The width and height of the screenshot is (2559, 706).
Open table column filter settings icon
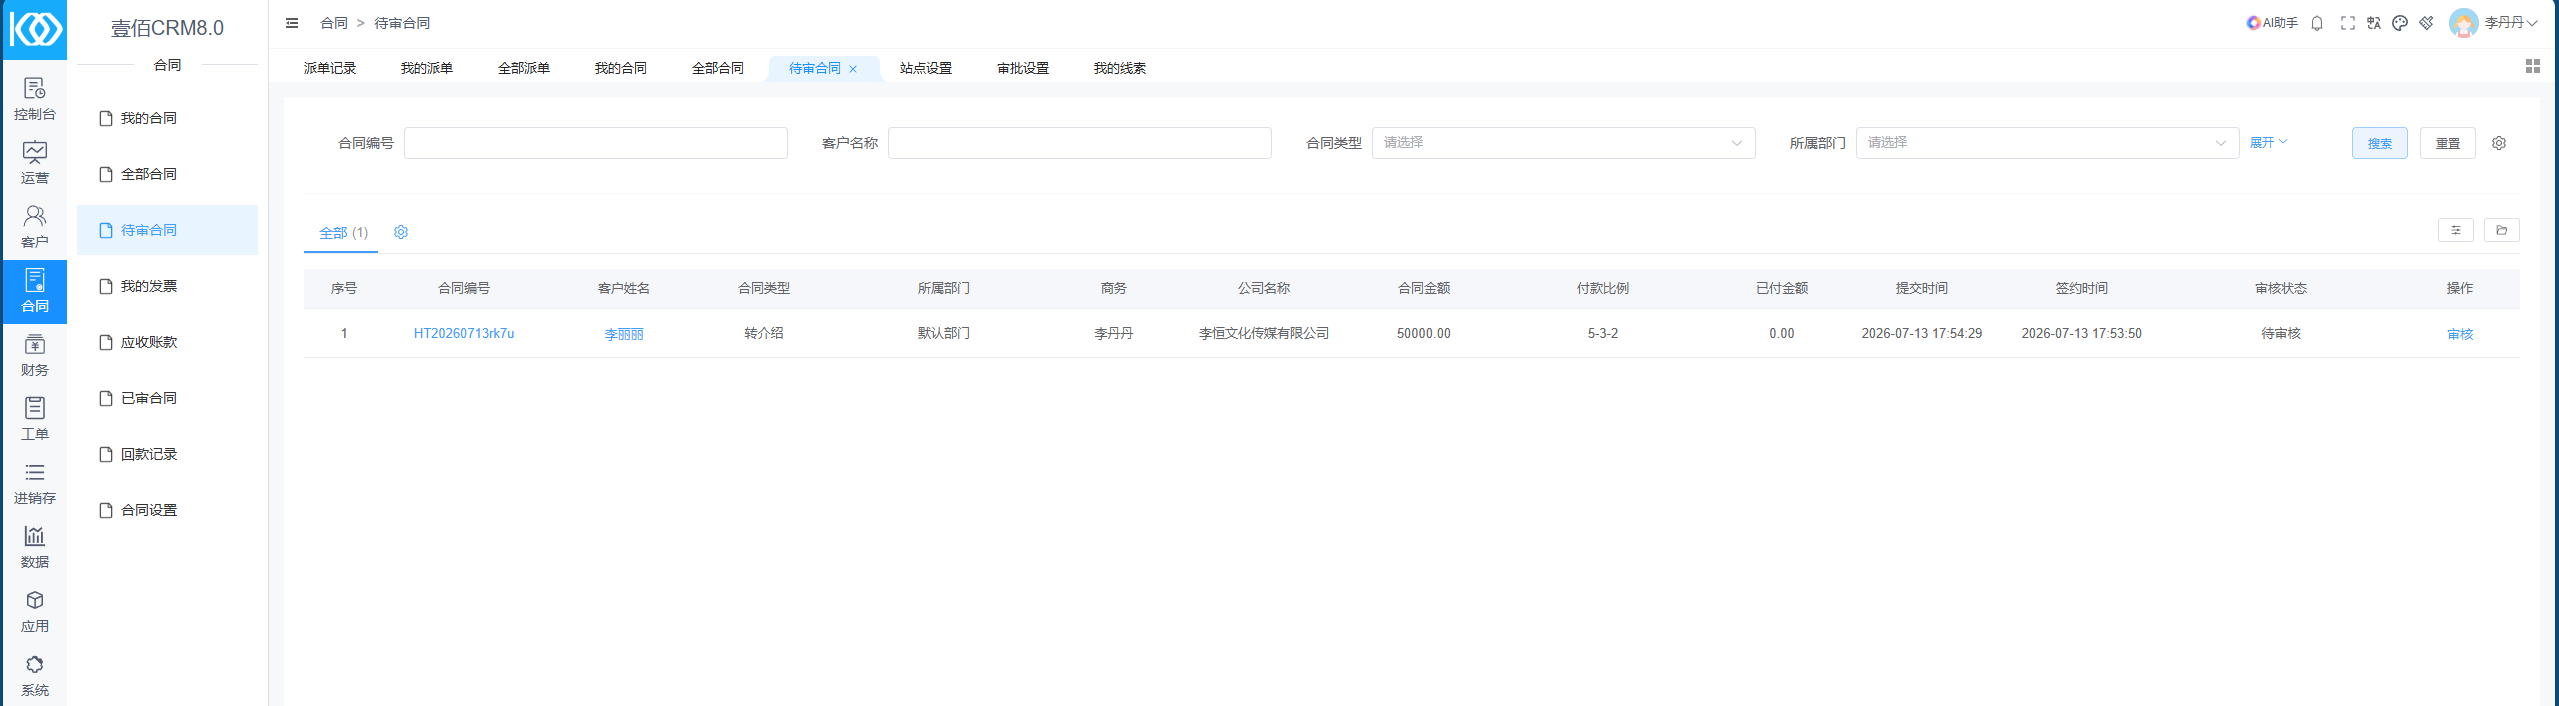pyautogui.click(x=2456, y=230)
